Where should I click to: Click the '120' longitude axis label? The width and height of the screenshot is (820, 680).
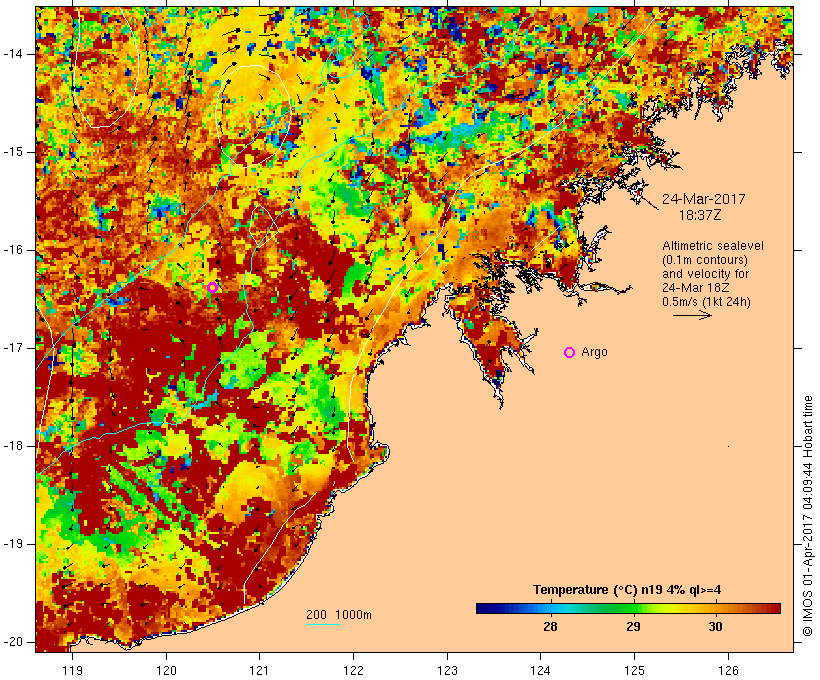(166, 670)
